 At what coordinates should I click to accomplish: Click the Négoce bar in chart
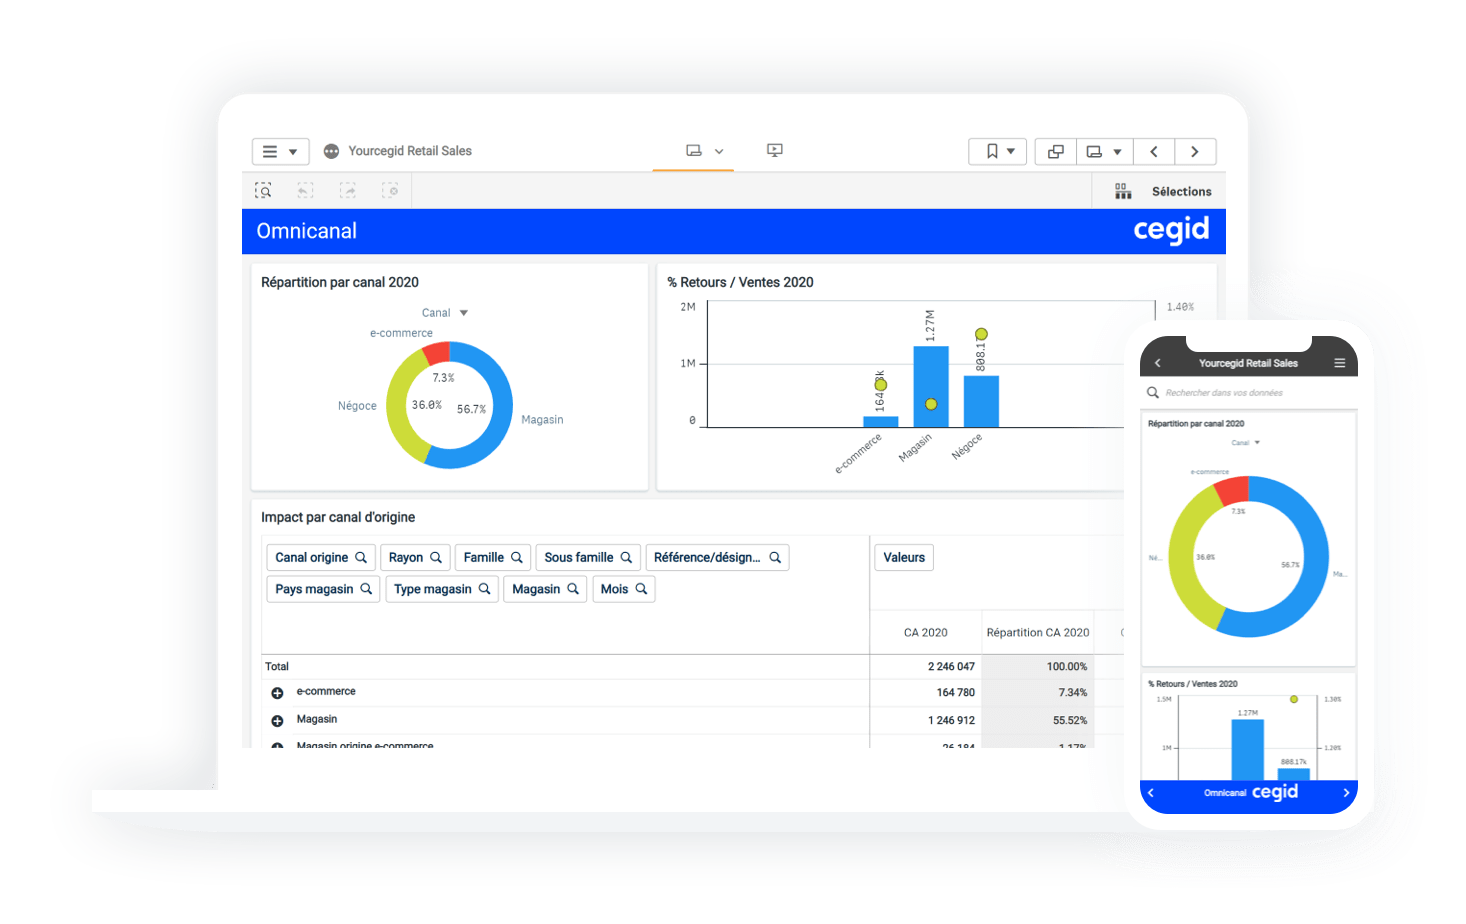point(981,401)
